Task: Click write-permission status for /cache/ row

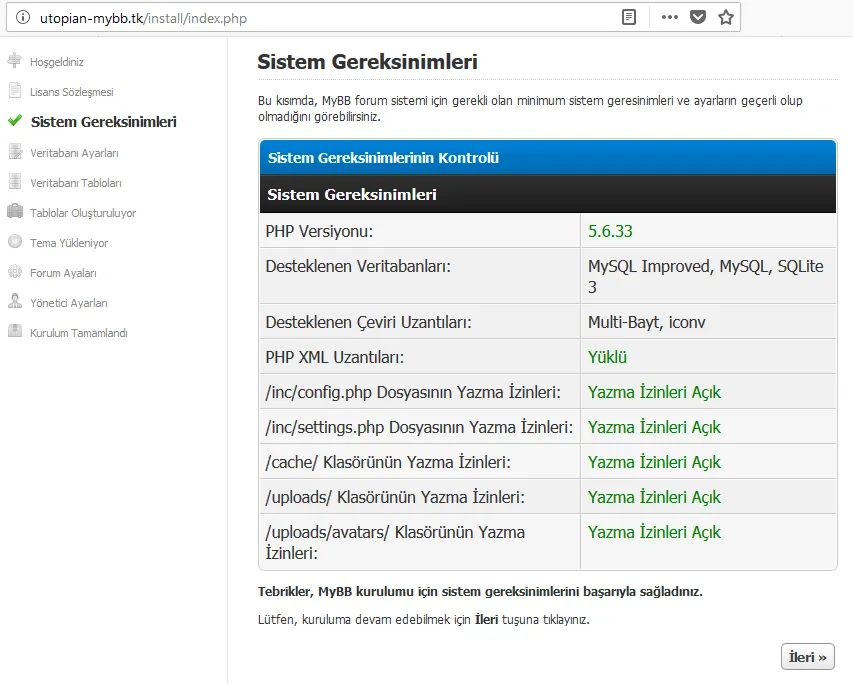Action: pyautogui.click(x=654, y=462)
